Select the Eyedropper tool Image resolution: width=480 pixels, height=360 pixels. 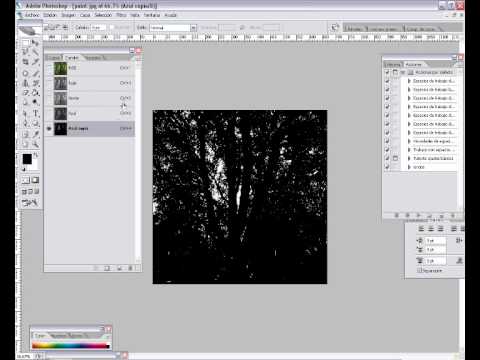35,134
